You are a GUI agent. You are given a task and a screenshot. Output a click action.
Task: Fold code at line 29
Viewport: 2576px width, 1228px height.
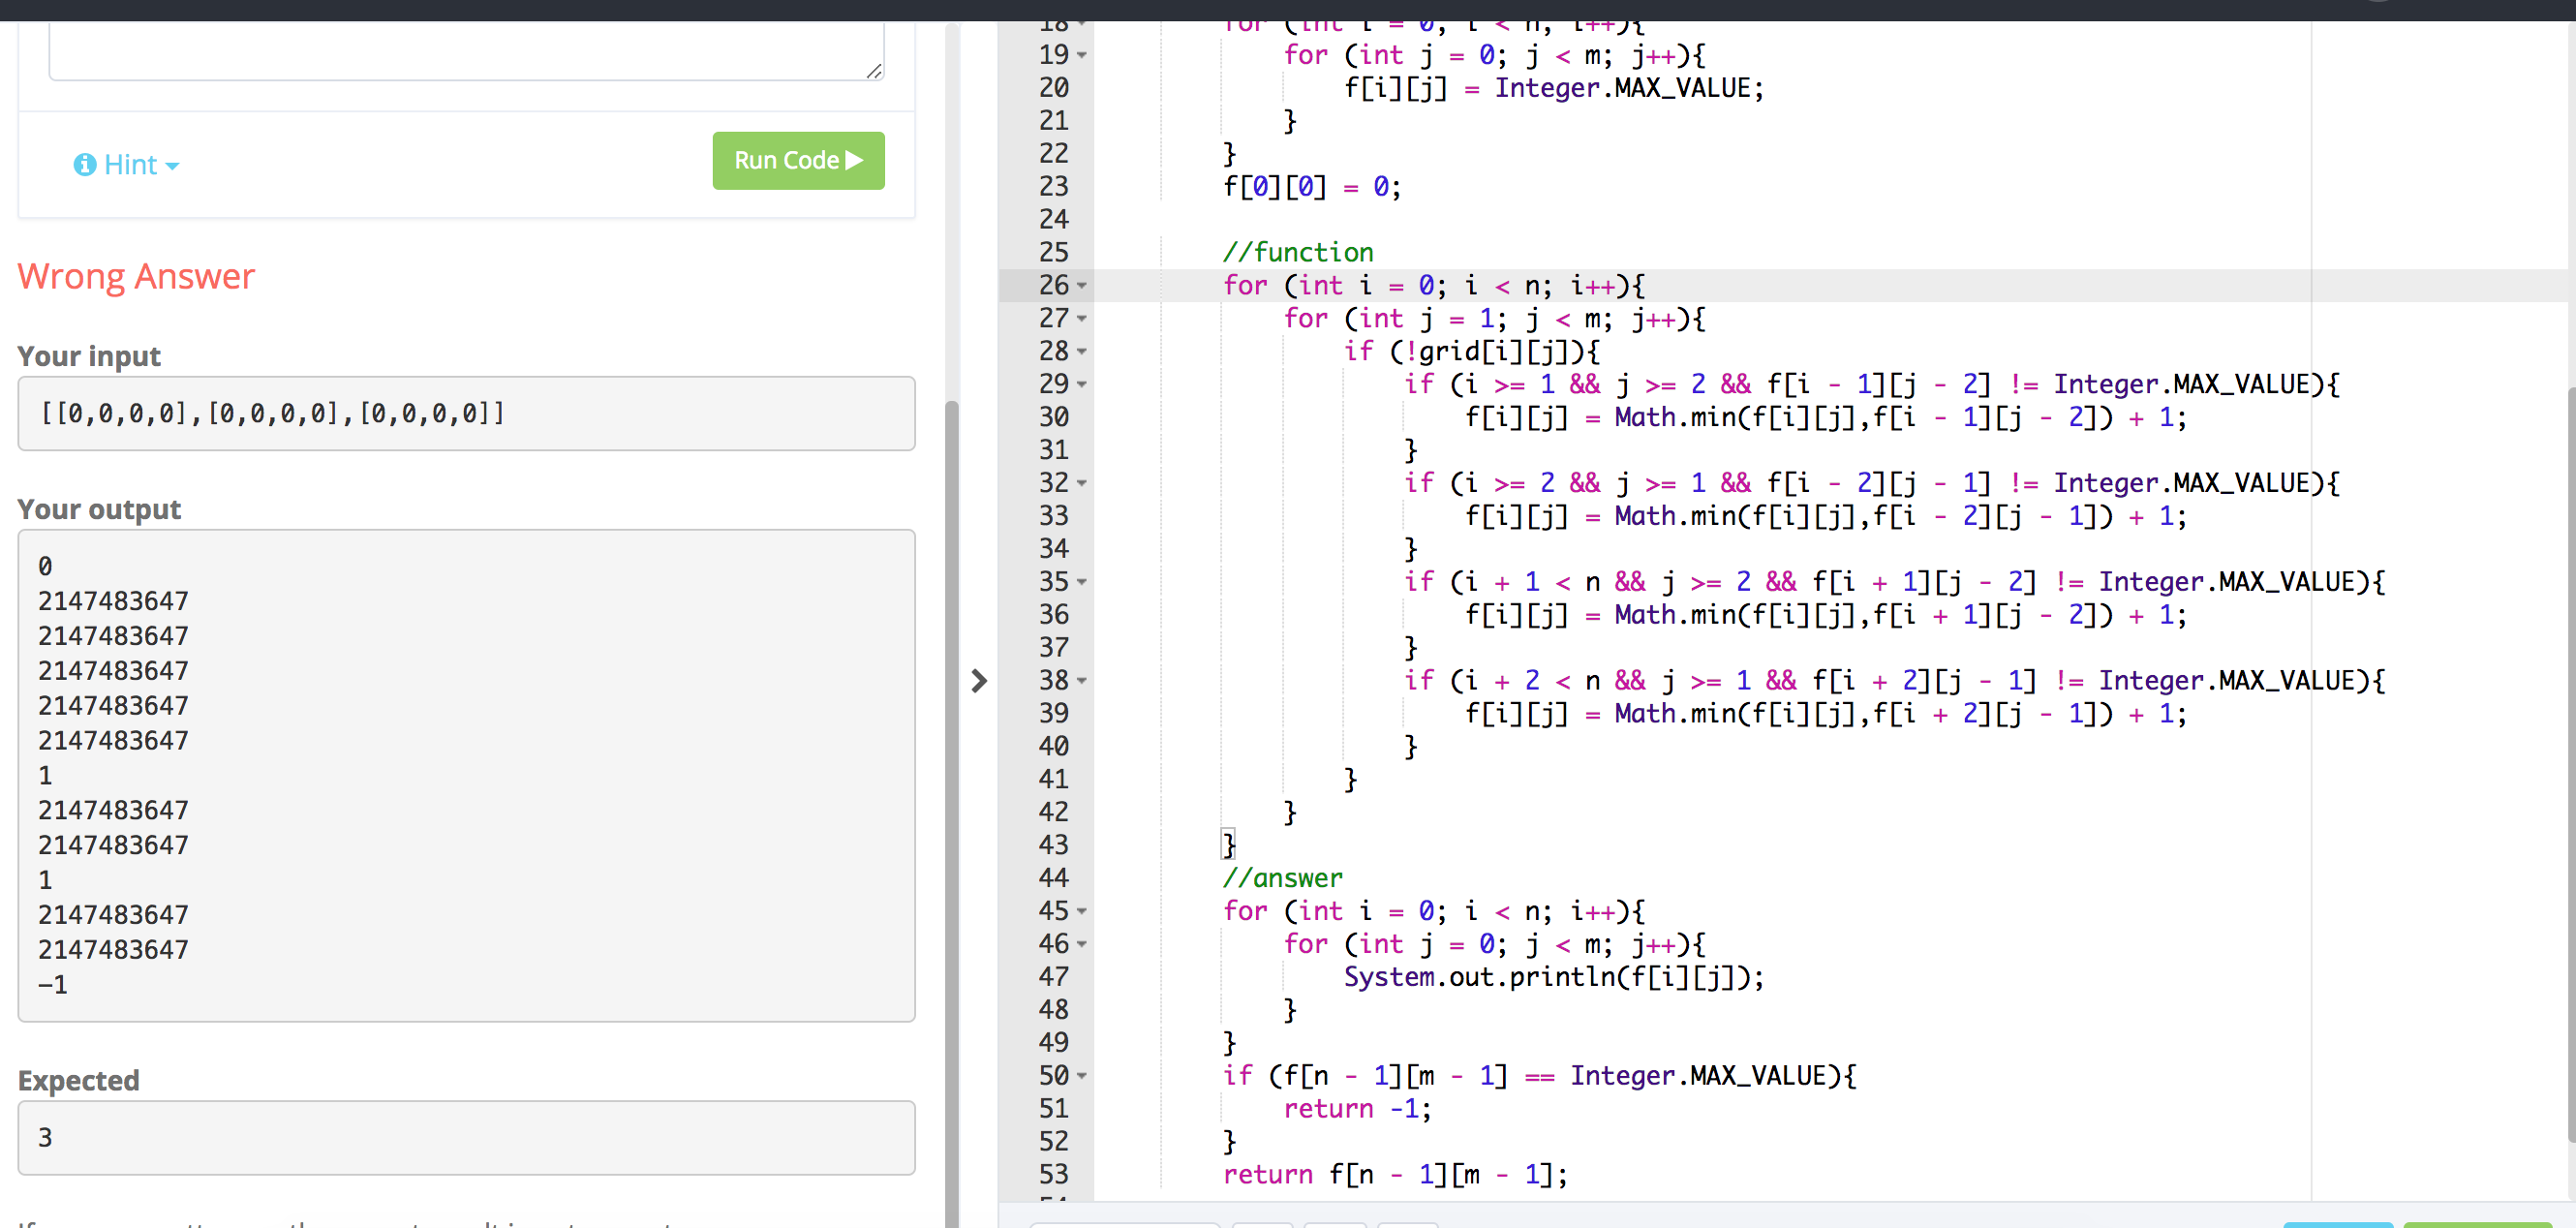pos(1082,385)
